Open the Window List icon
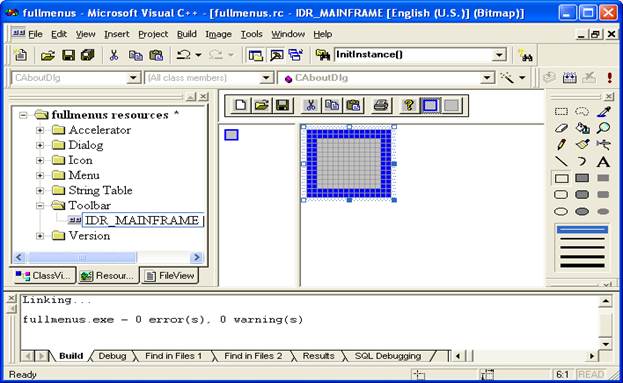Viewport: 623px width, 383px height. pos(296,55)
